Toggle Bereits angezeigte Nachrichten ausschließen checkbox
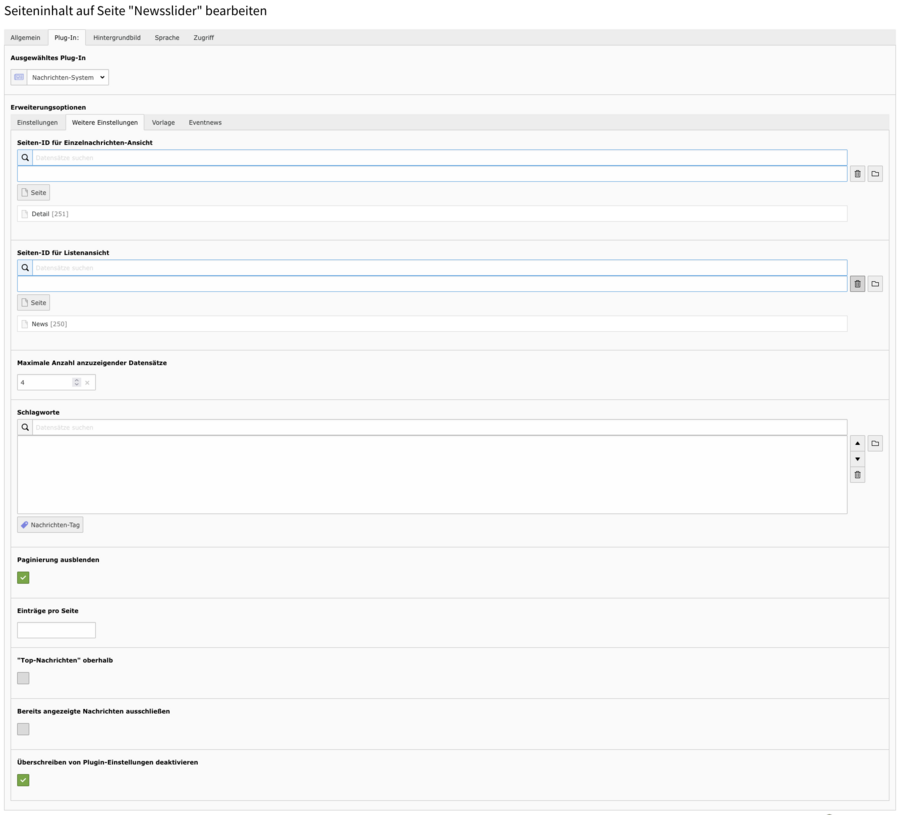Screen dimensions: 900x815 [23, 729]
